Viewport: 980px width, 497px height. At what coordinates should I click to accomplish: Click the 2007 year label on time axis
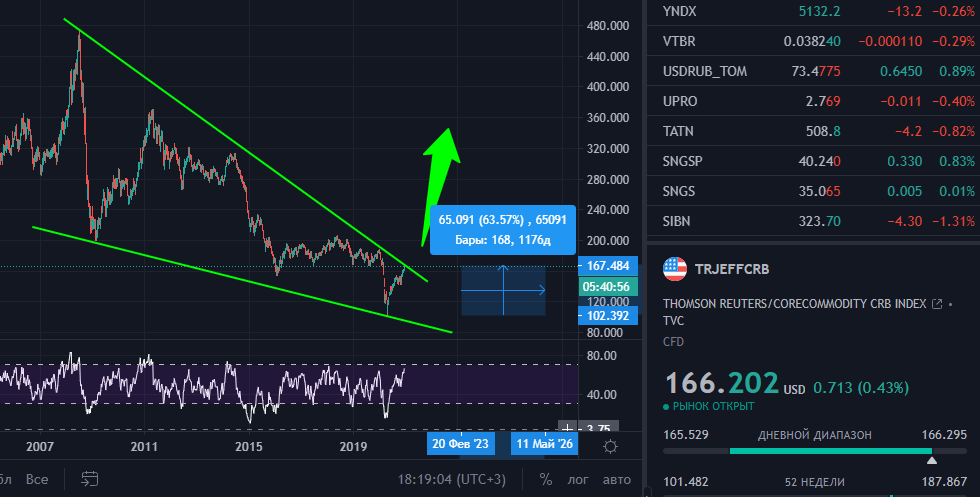pos(40,446)
